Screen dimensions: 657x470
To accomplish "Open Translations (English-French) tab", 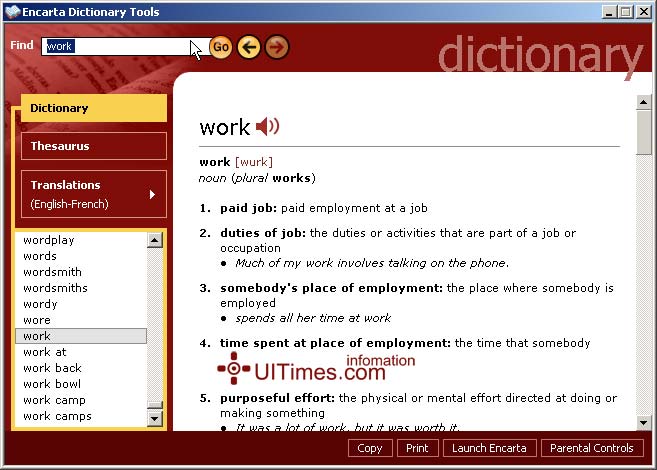I will point(94,194).
